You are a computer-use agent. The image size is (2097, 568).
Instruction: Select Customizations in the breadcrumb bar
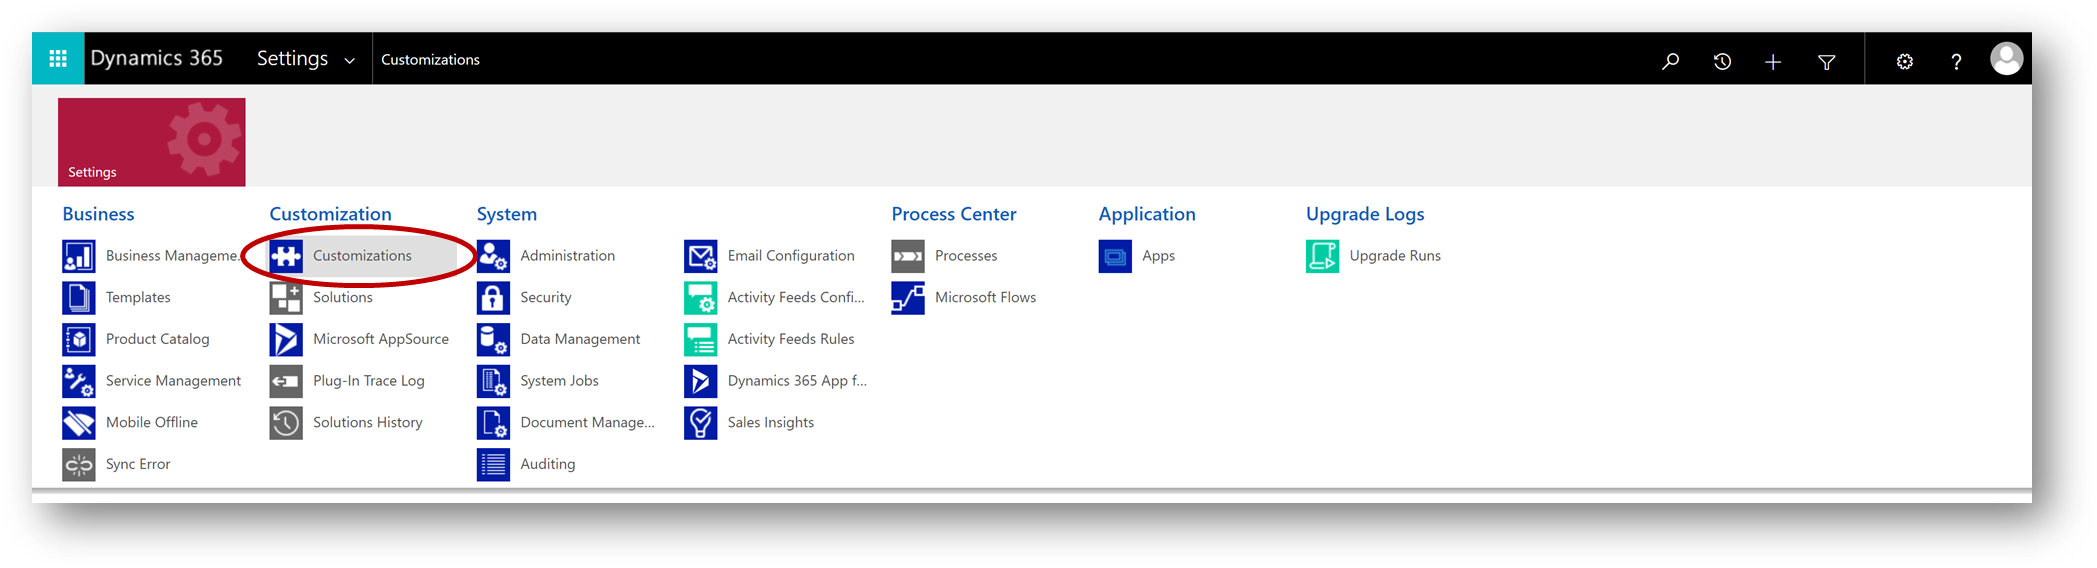pyautogui.click(x=430, y=60)
